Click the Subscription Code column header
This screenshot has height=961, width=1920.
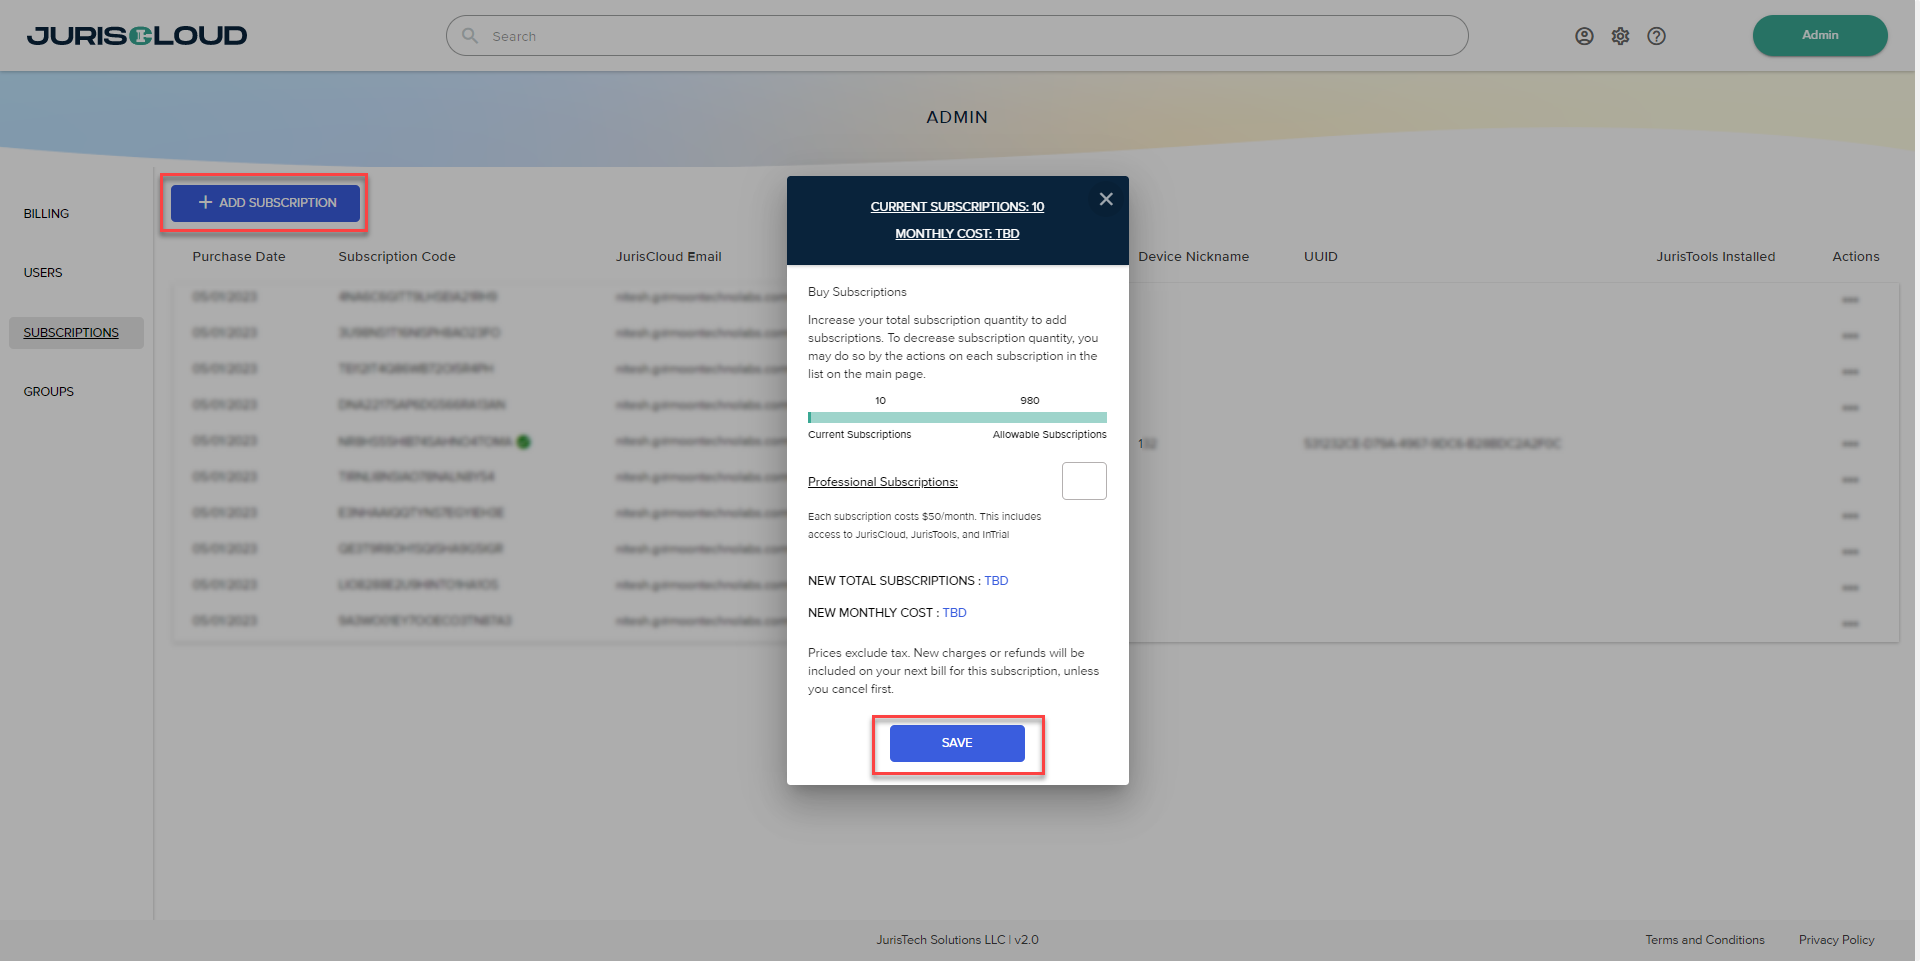tap(397, 257)
